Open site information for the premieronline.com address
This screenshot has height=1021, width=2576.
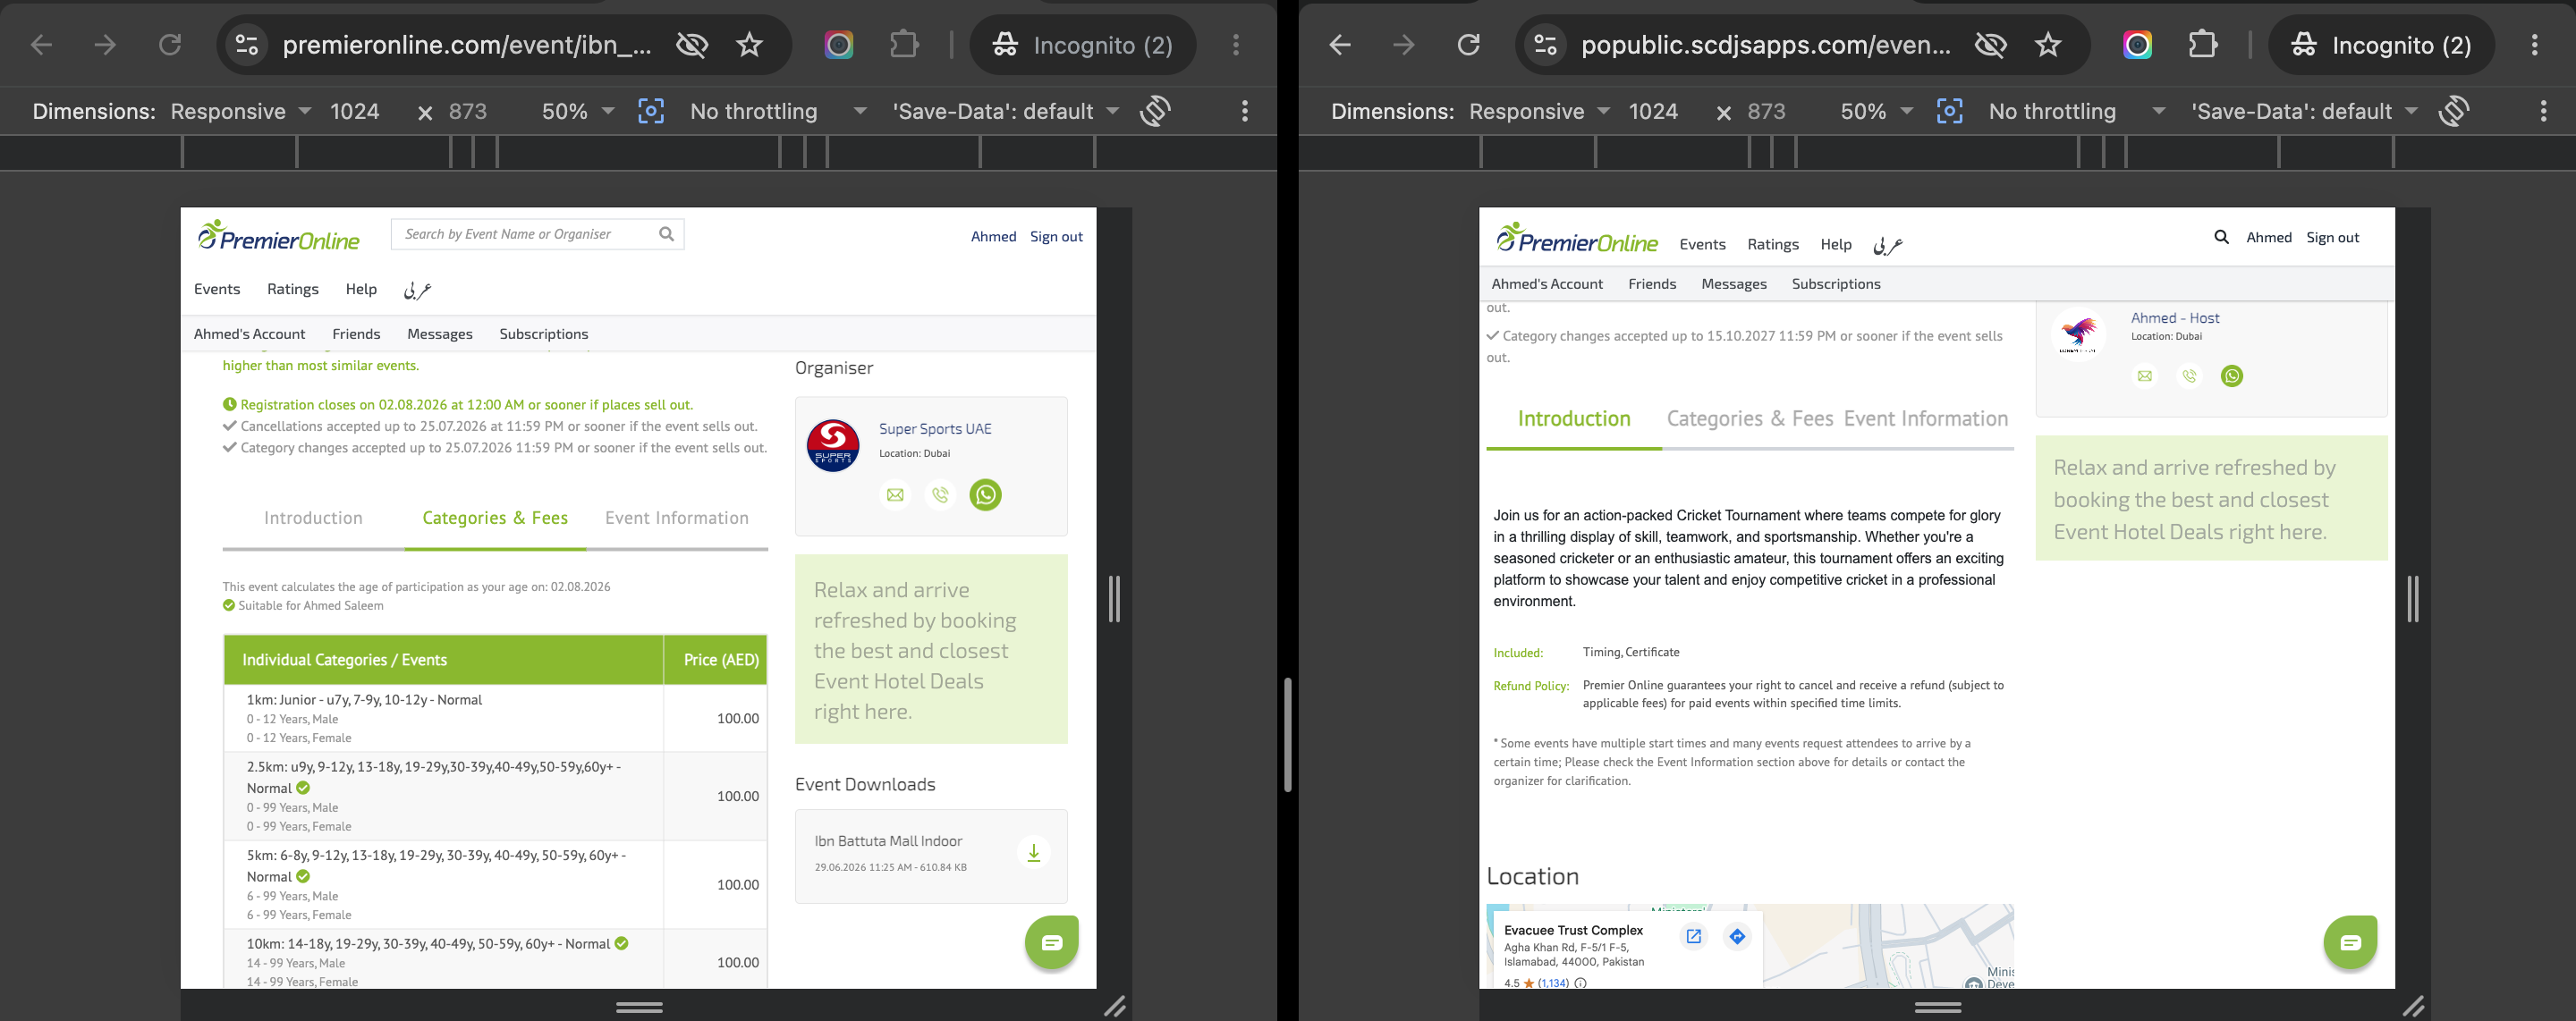[x=247, y=45]
